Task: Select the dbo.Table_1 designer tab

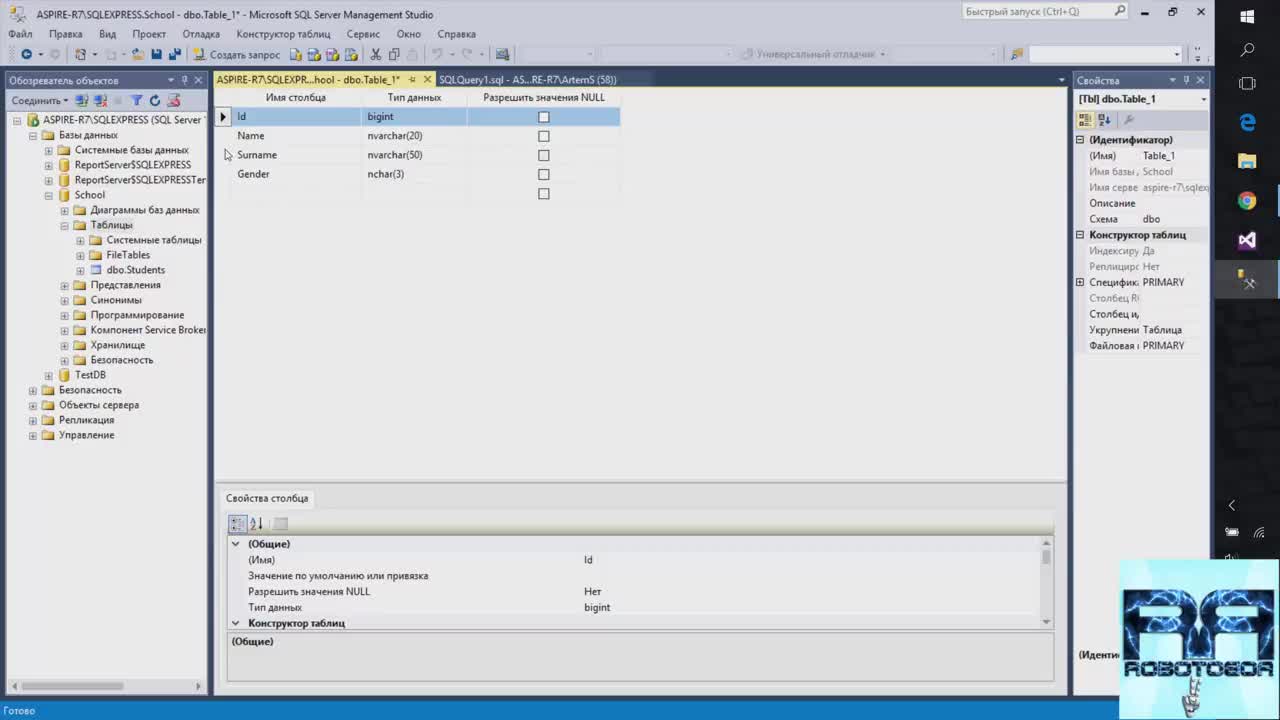Action: click(308, 80)
